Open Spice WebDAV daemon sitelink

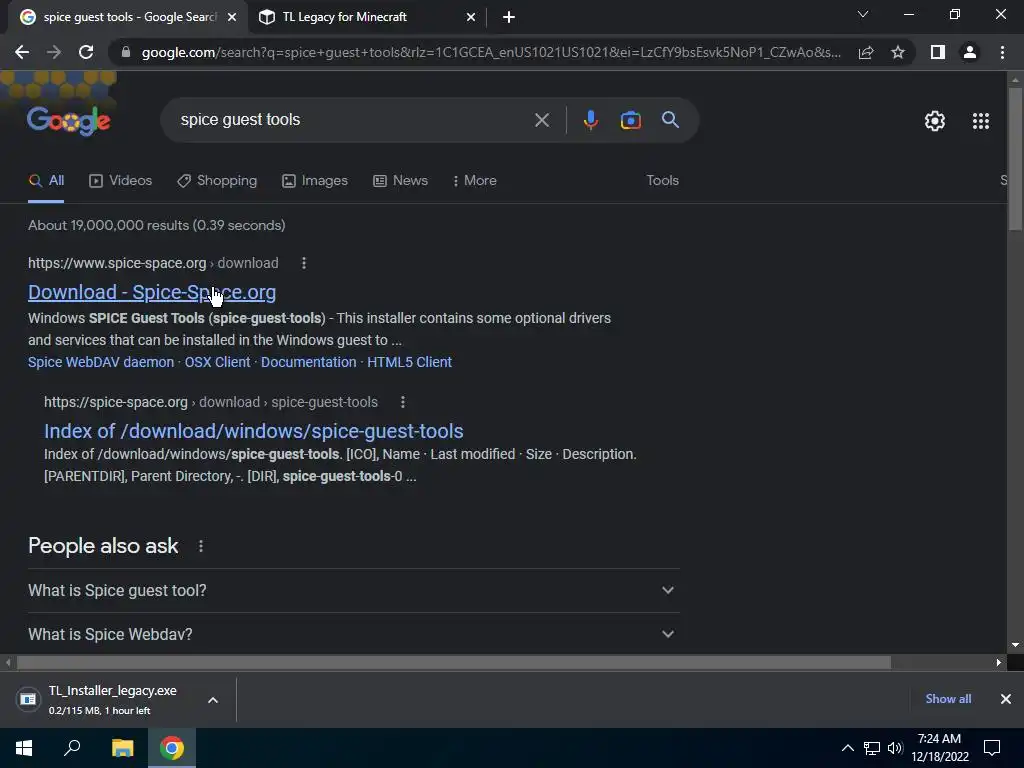tap(101, 362)
